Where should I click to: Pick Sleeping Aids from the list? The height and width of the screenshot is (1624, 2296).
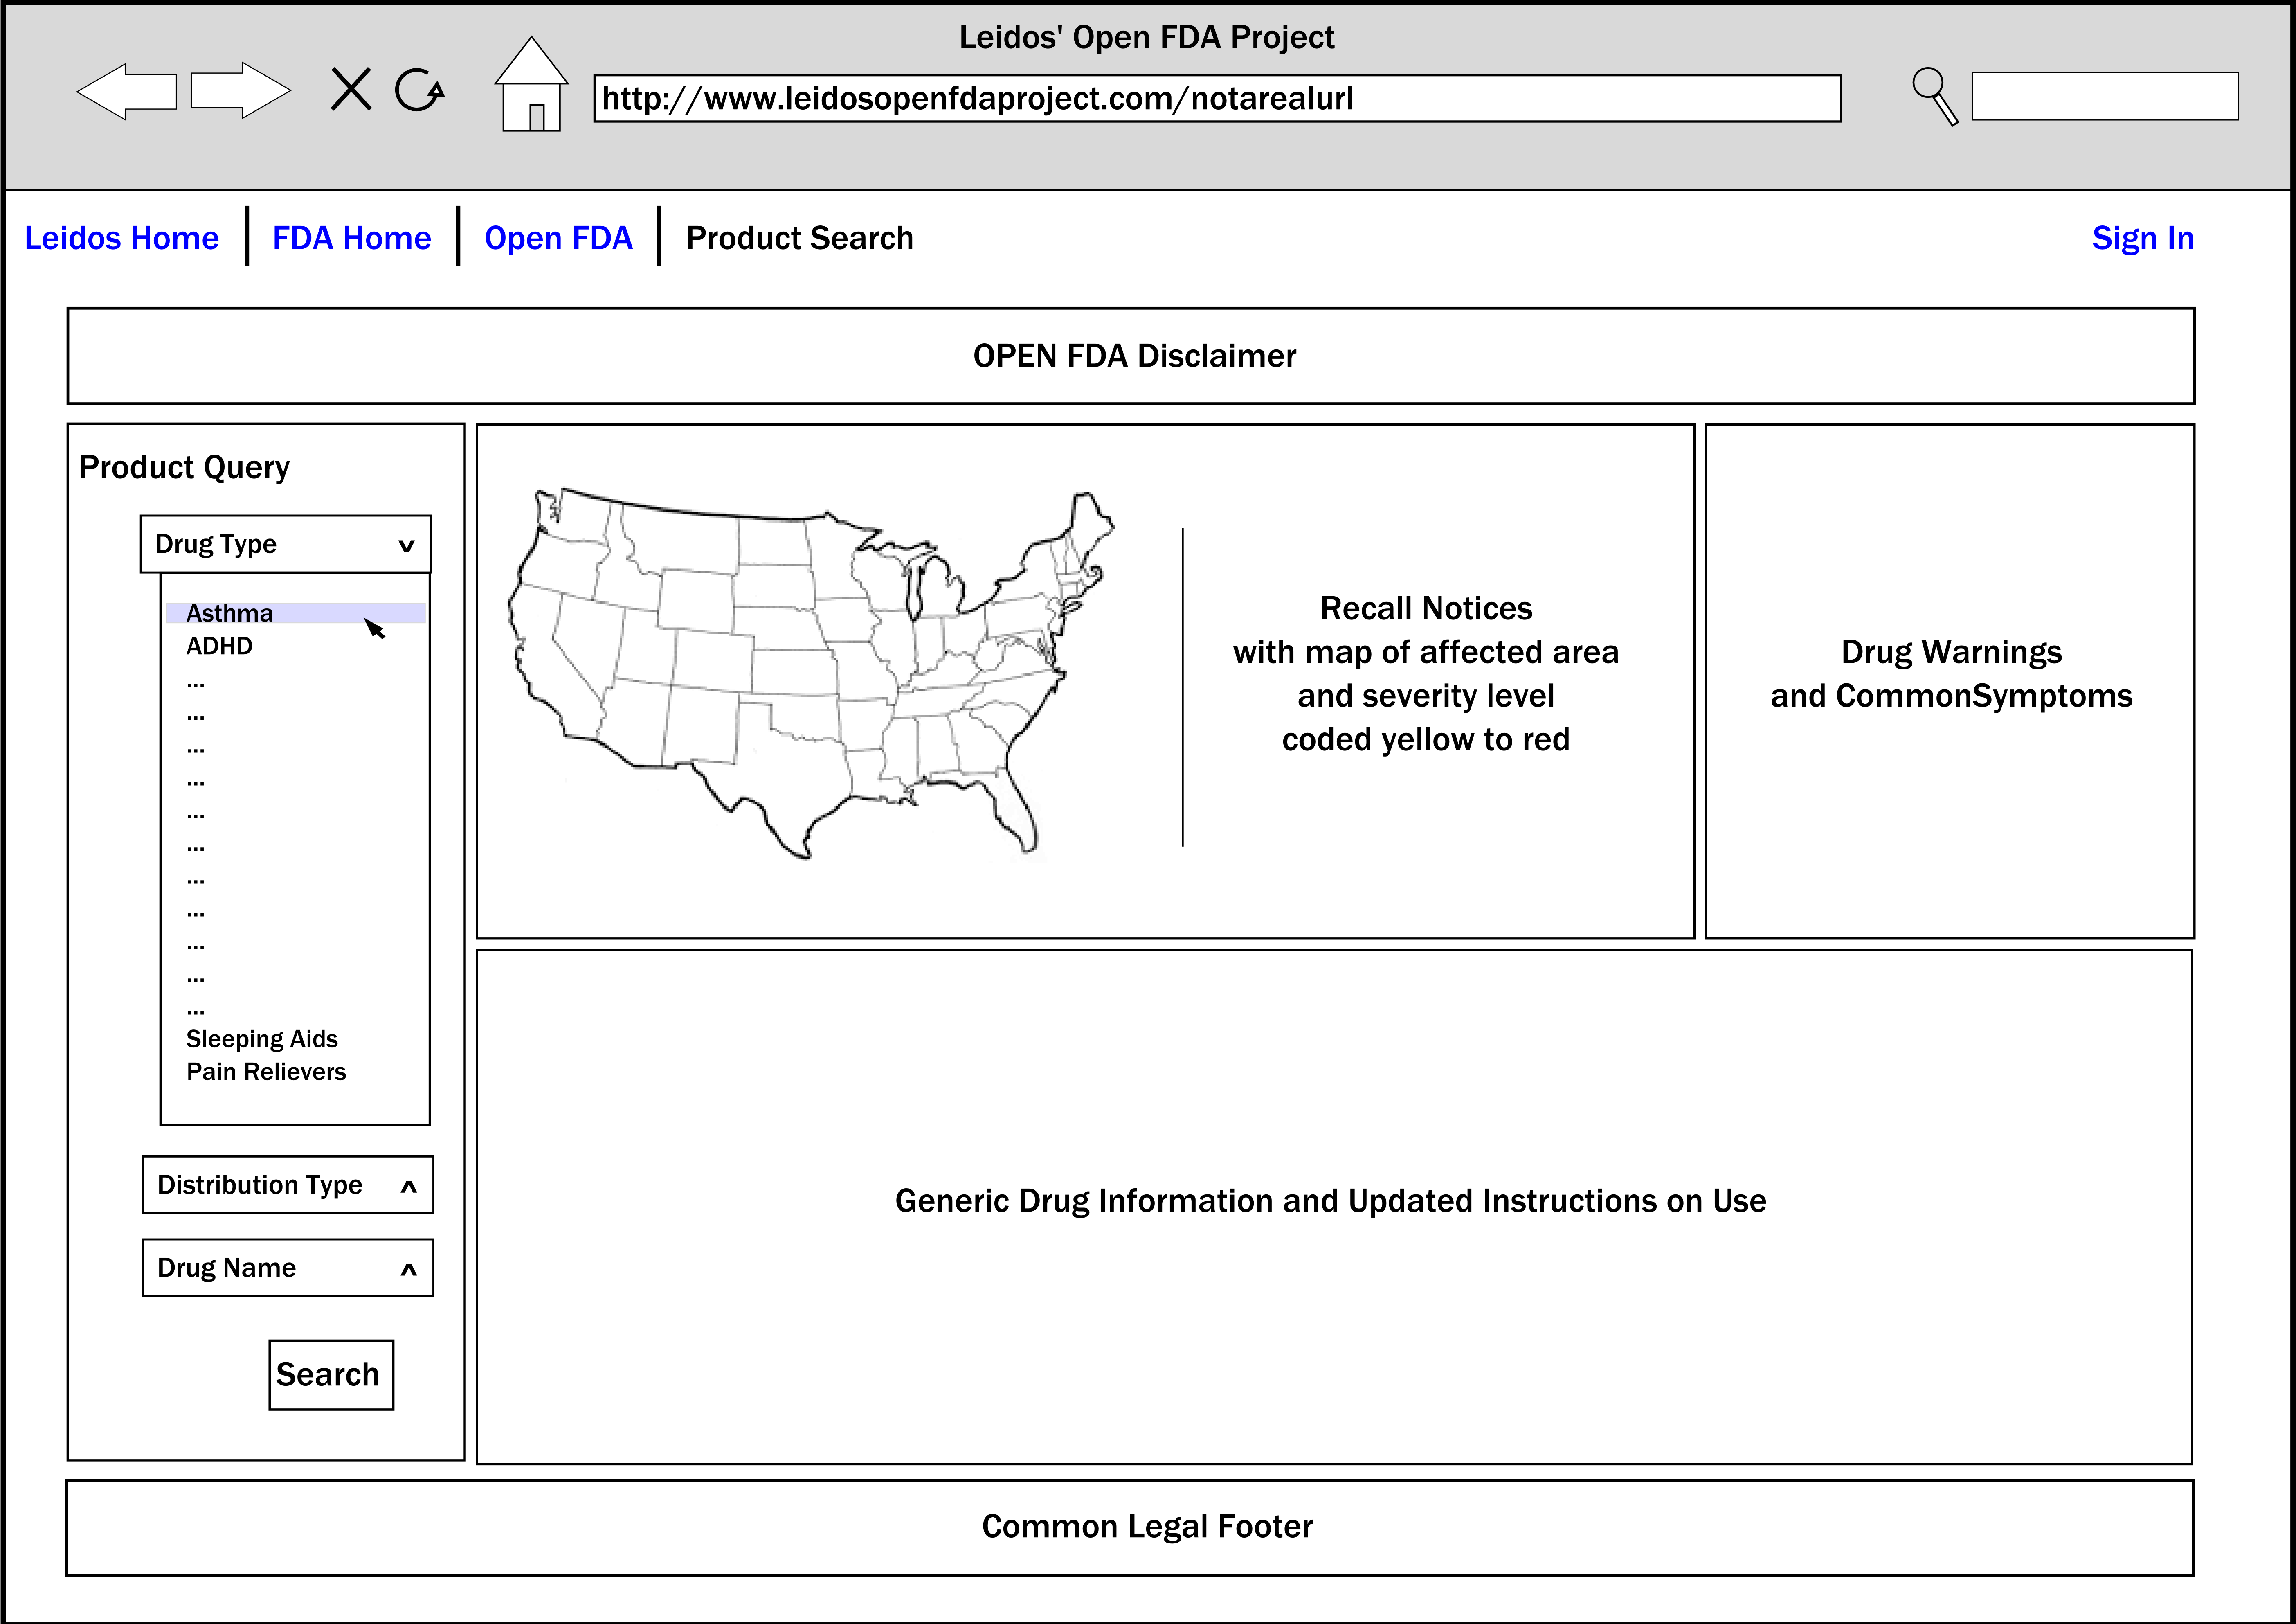click(x=262, y=1039)
